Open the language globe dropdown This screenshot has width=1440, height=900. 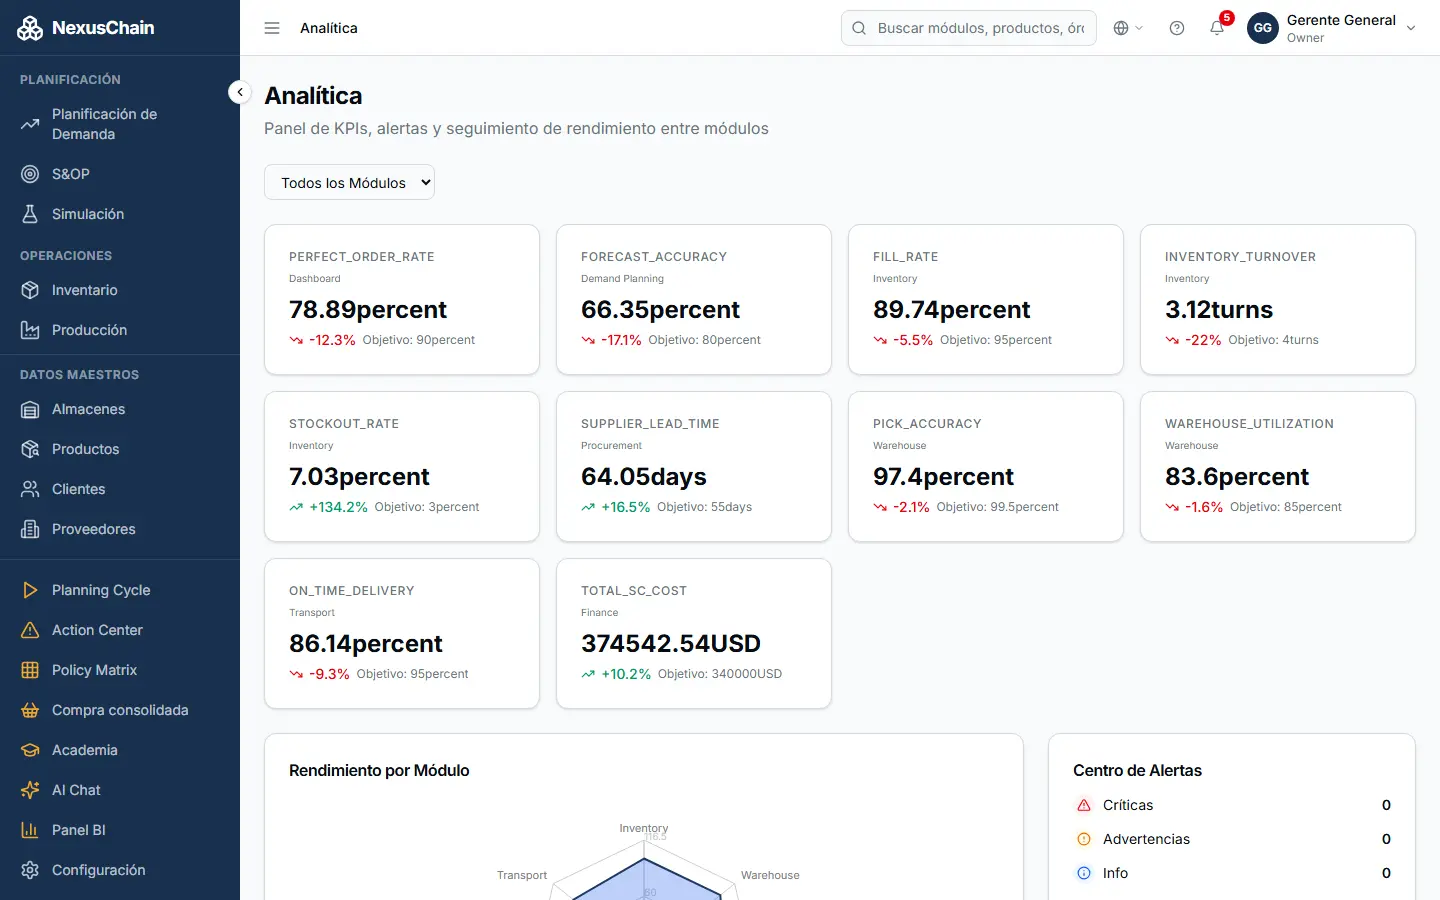coord(1128,28)
